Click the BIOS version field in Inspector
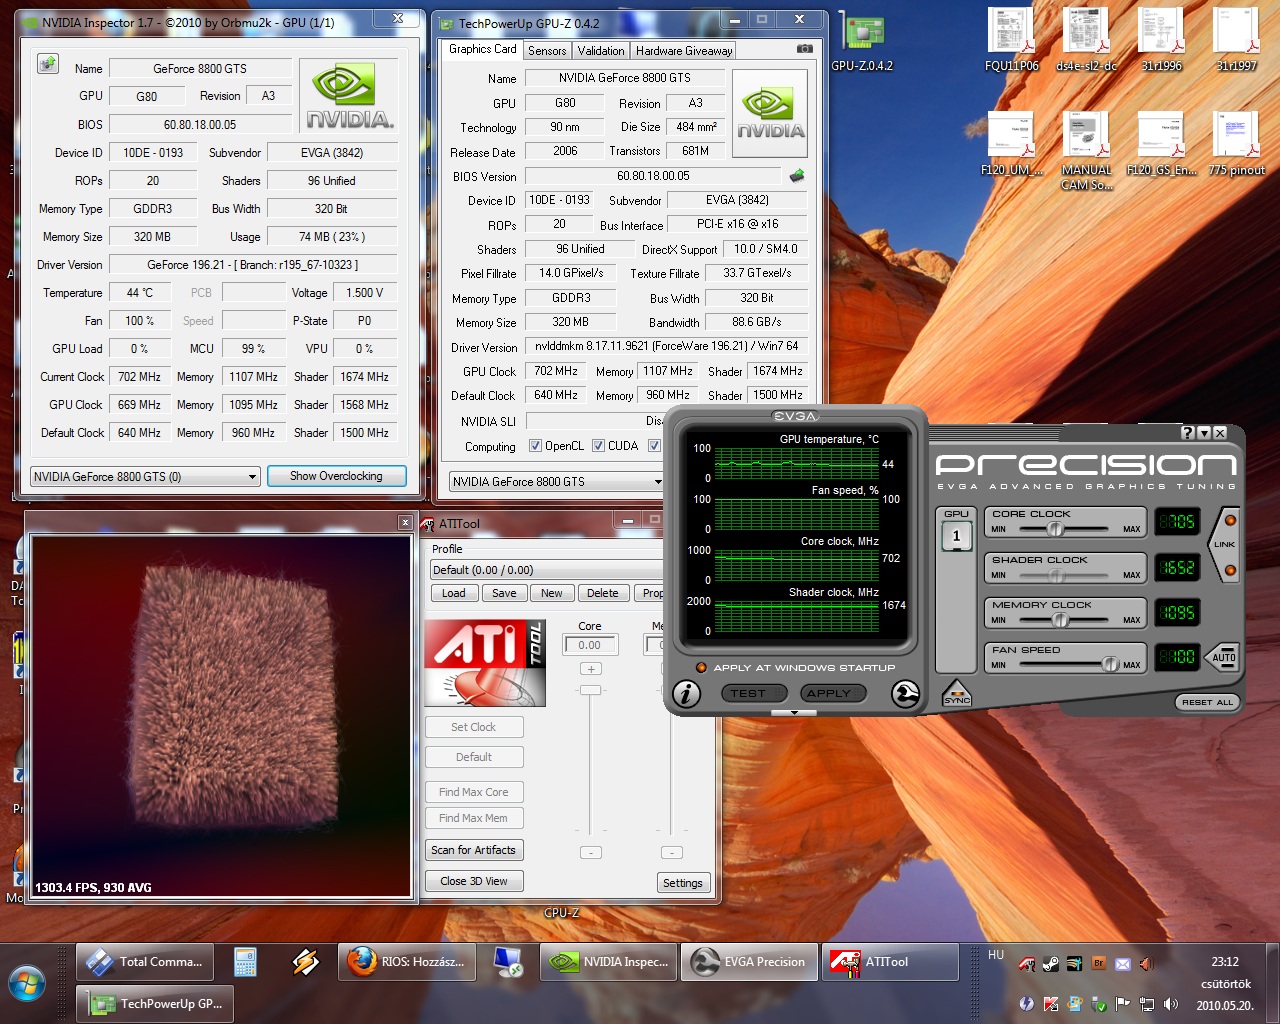Viewport: 1280px width, 1024px height. tap(200, 125)
